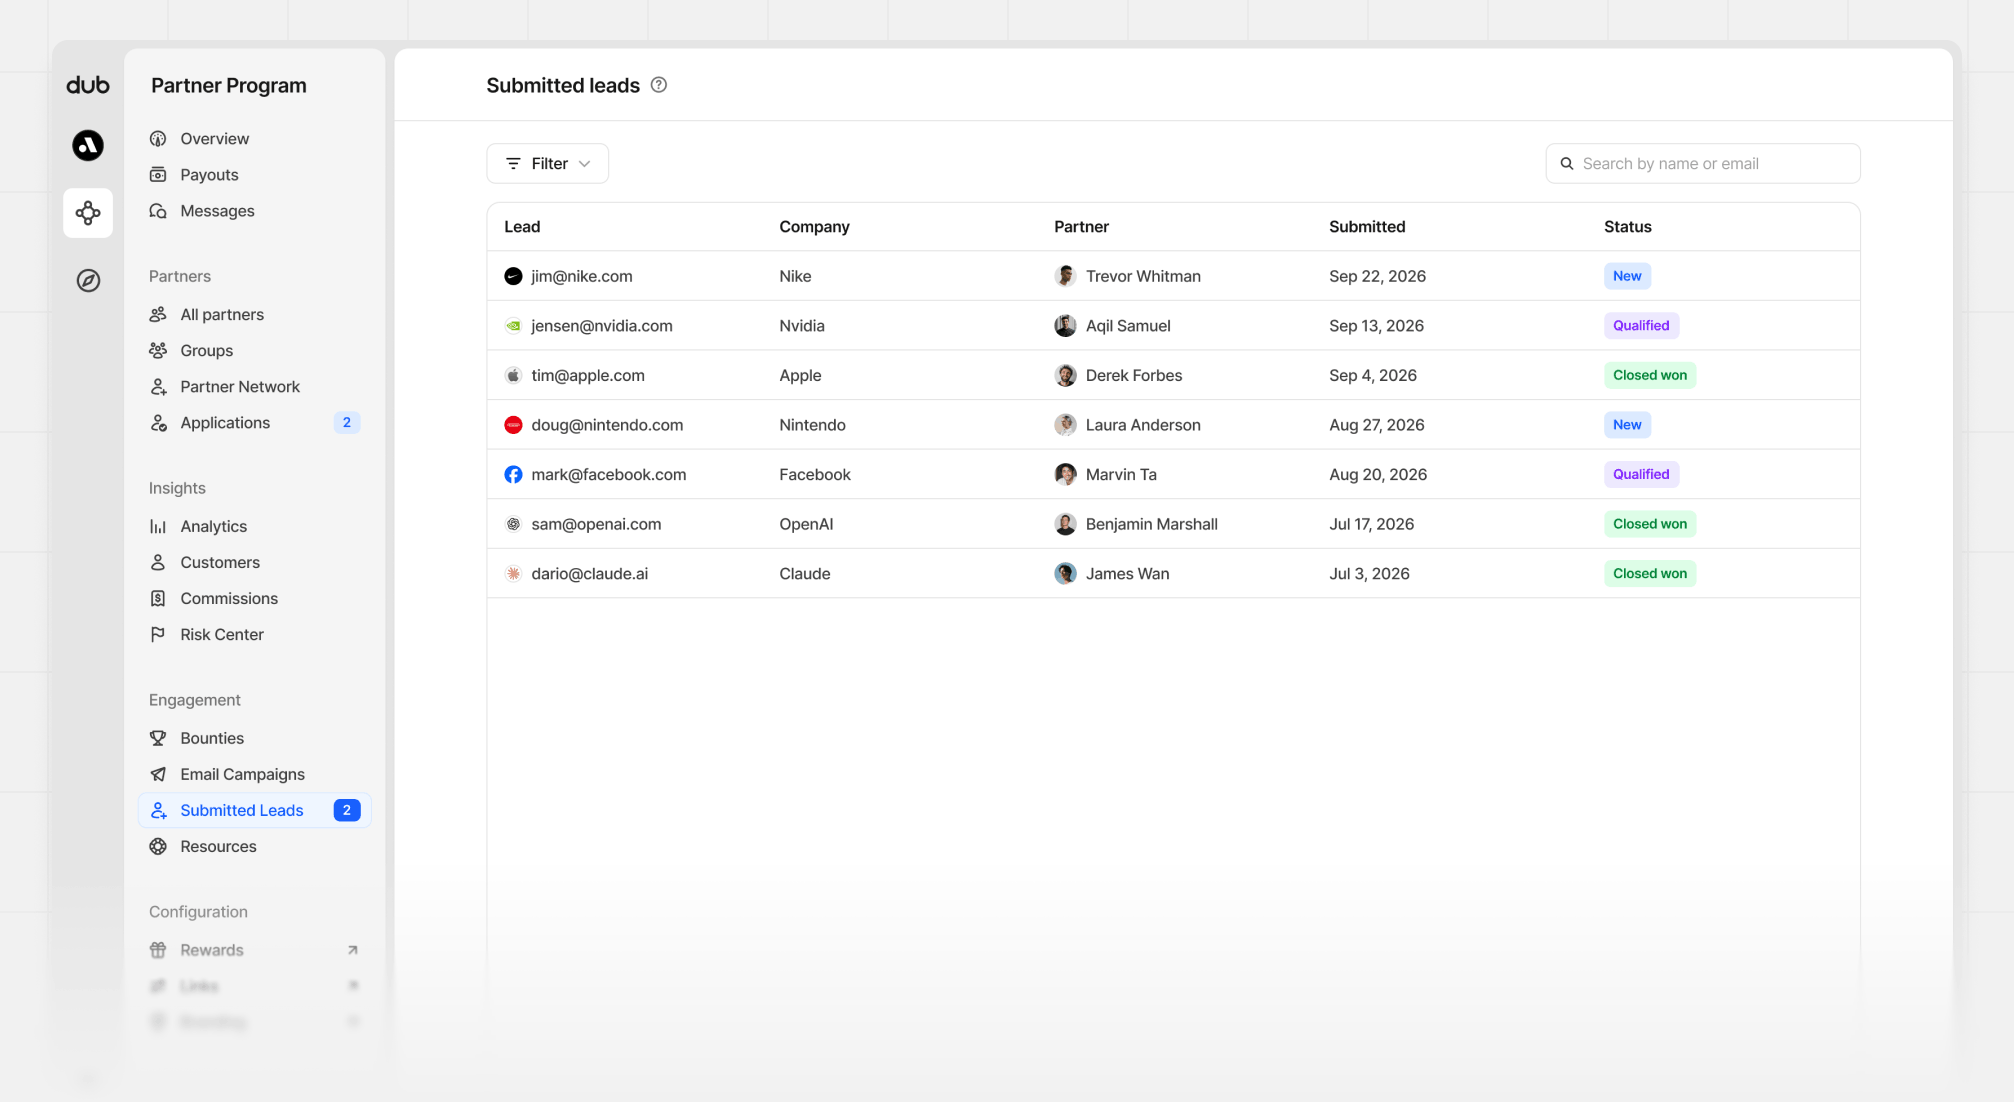This screenshot has height=1102, width=2014.
Task: Open lead sam@openai.com
Action: click(x=596, y=524)
